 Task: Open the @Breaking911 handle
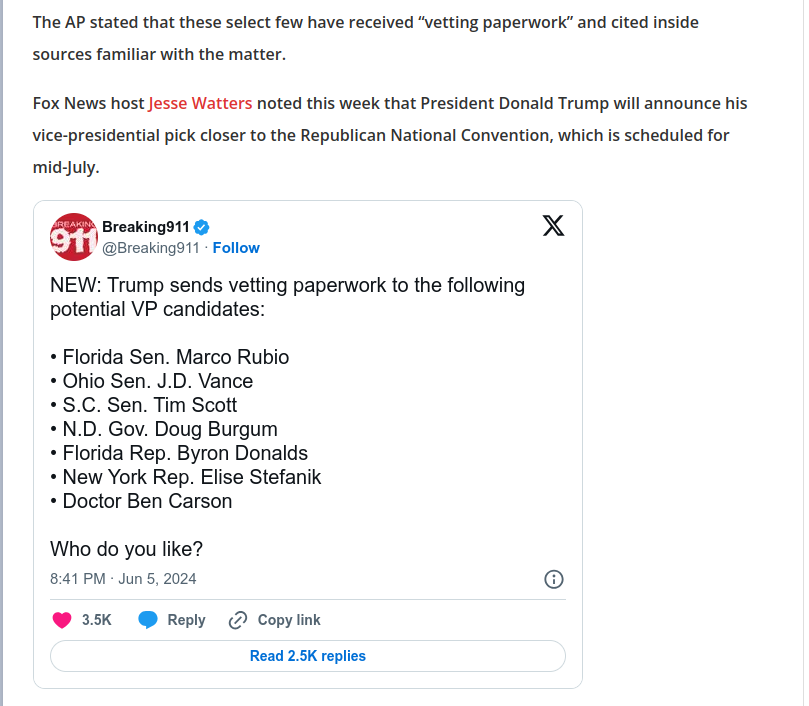(x=151, y=248)
